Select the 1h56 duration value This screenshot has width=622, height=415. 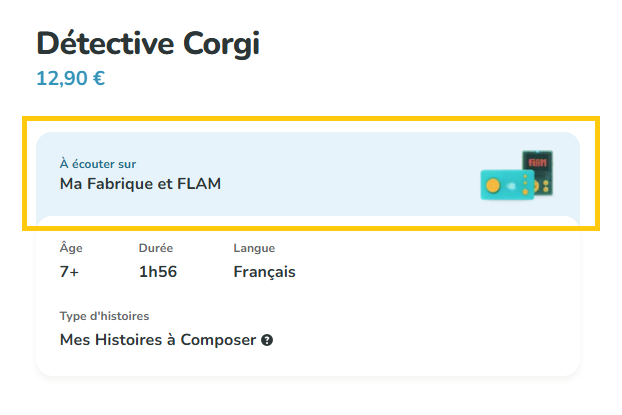click(157, 272)
